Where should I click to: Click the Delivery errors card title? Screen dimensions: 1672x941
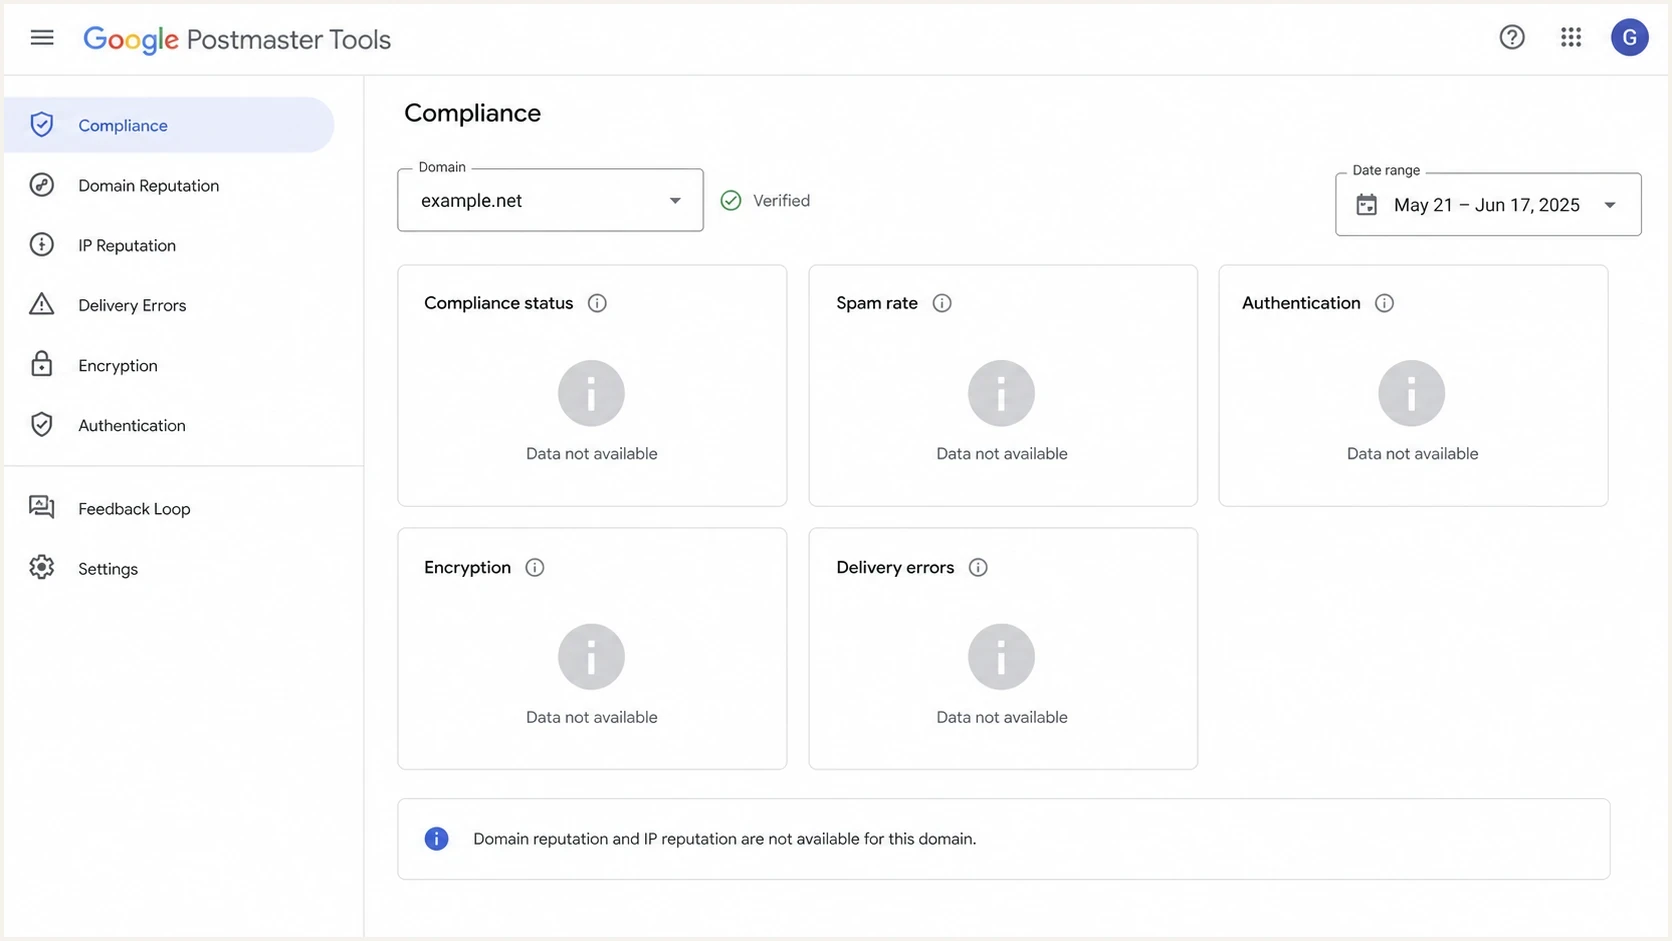coord(895,568)
